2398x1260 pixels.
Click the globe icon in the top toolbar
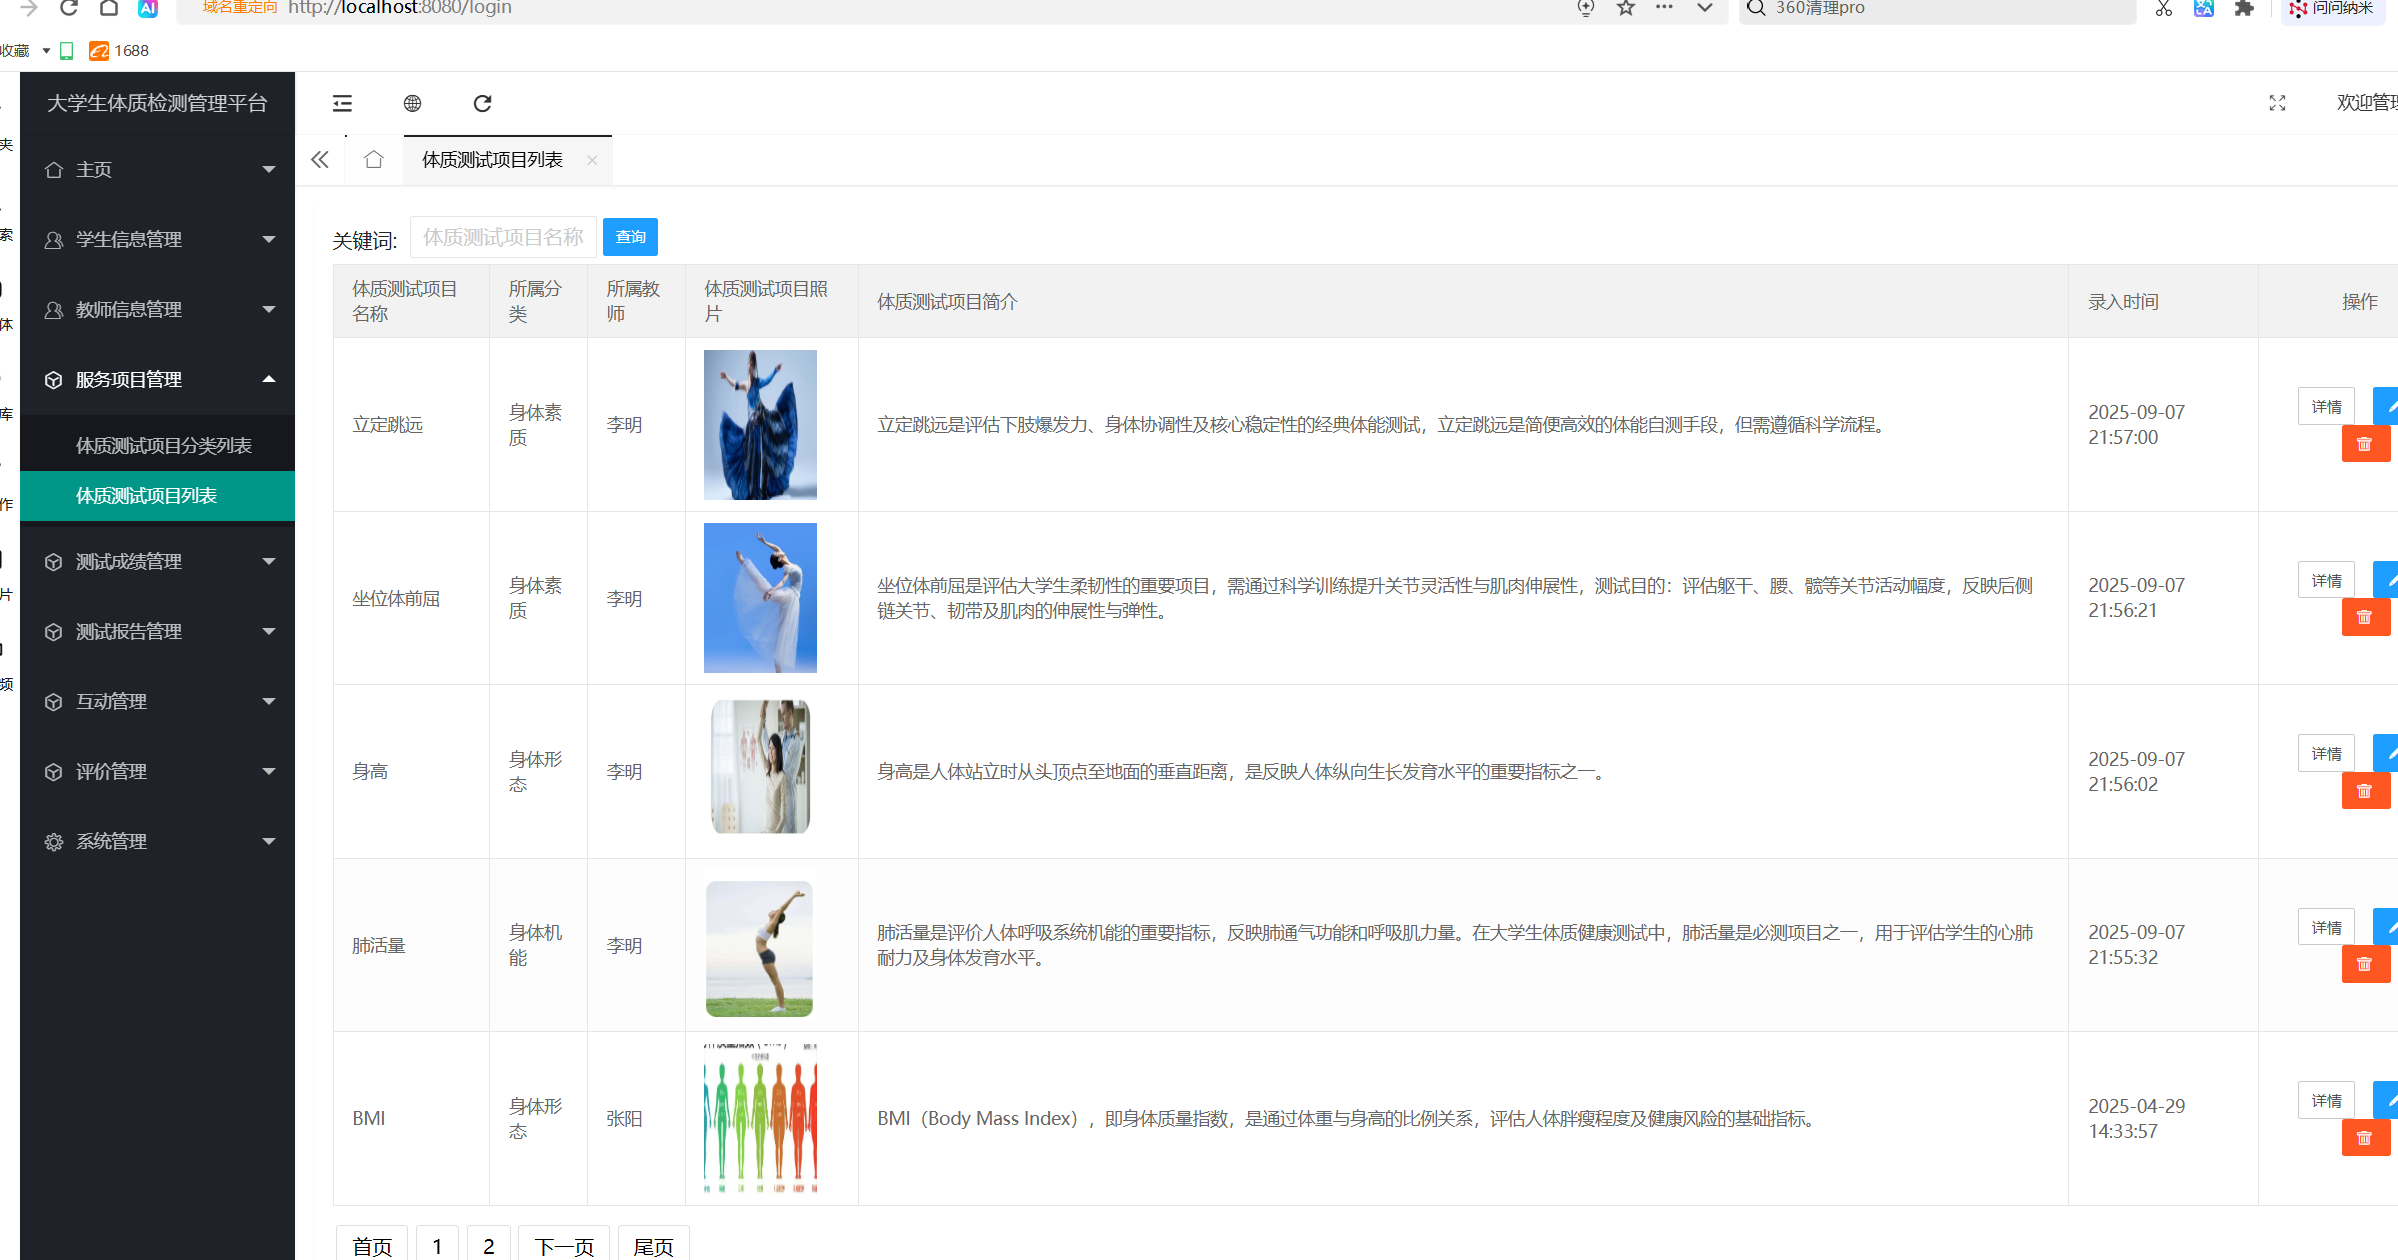pyautogui.click(x=412, y=103)
